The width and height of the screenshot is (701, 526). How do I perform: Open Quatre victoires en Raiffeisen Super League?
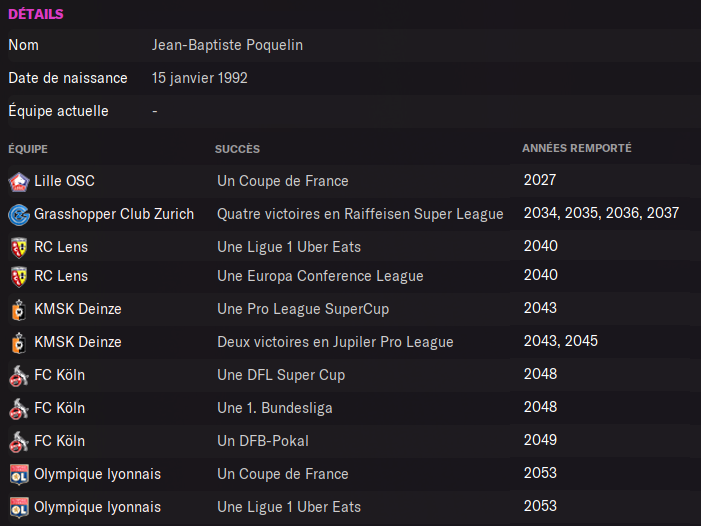(360, 214)
